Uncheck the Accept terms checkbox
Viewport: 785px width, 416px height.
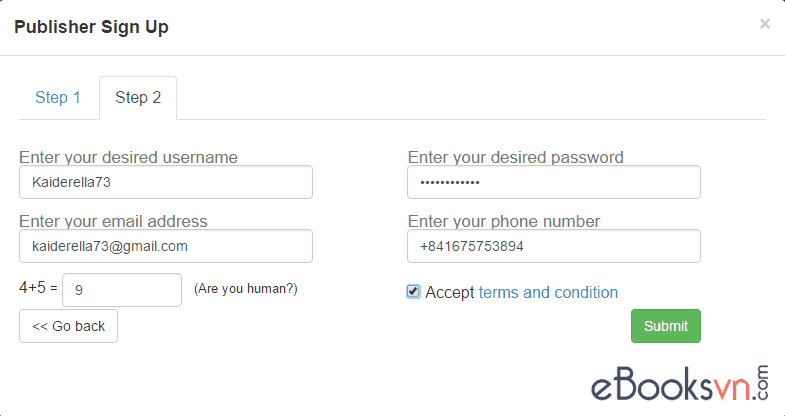point(414,292)
